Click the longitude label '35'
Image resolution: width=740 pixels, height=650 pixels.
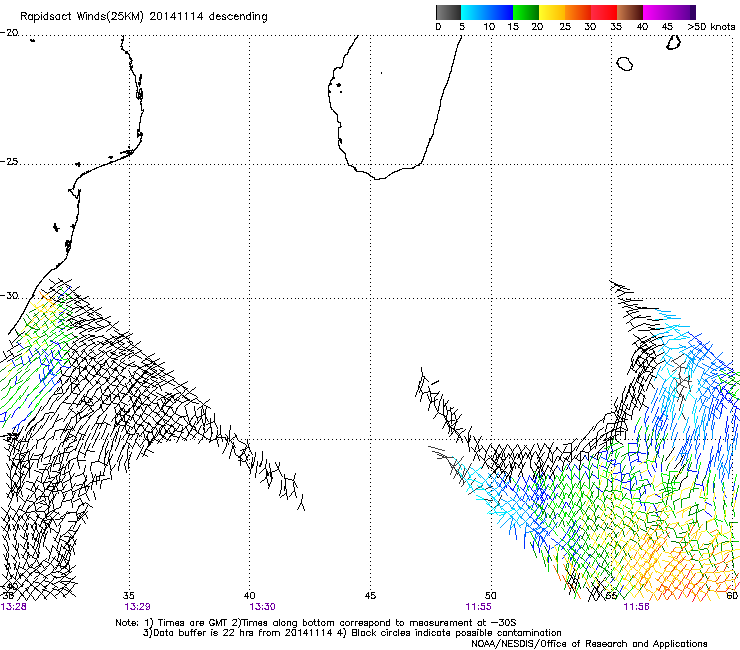[129, 596]
